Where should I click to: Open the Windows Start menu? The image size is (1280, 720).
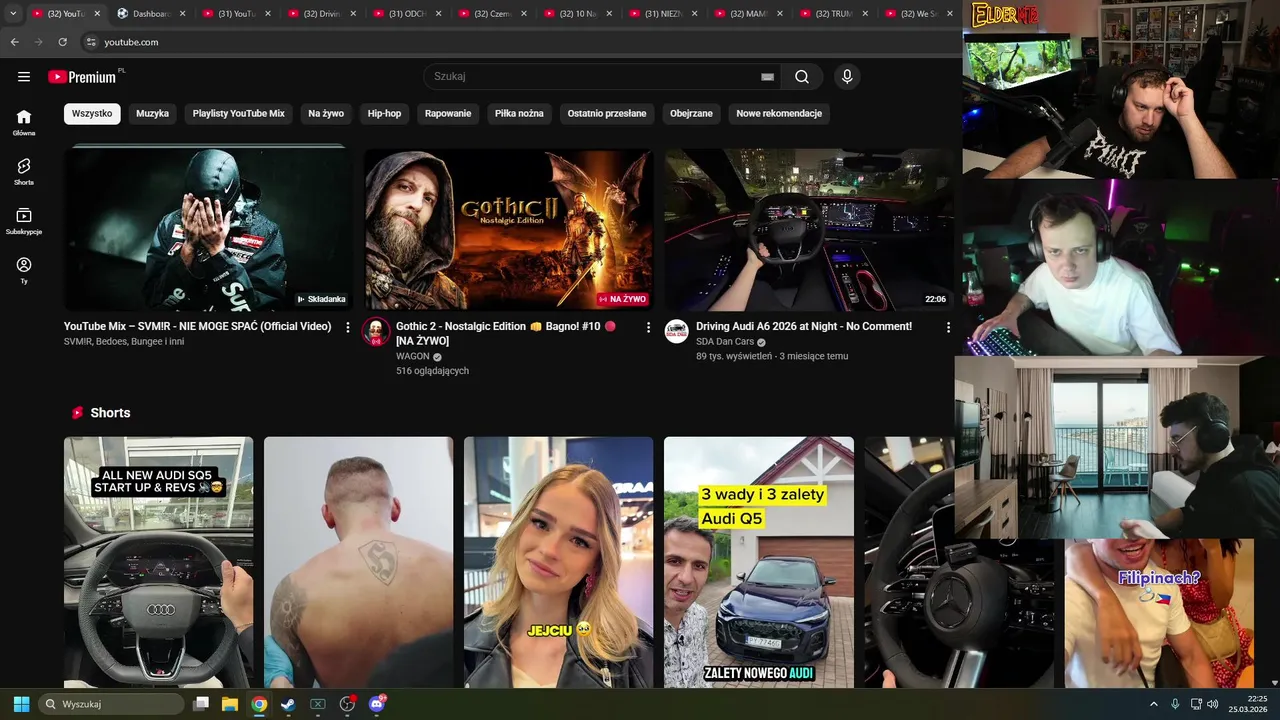[x=21, y=704]
